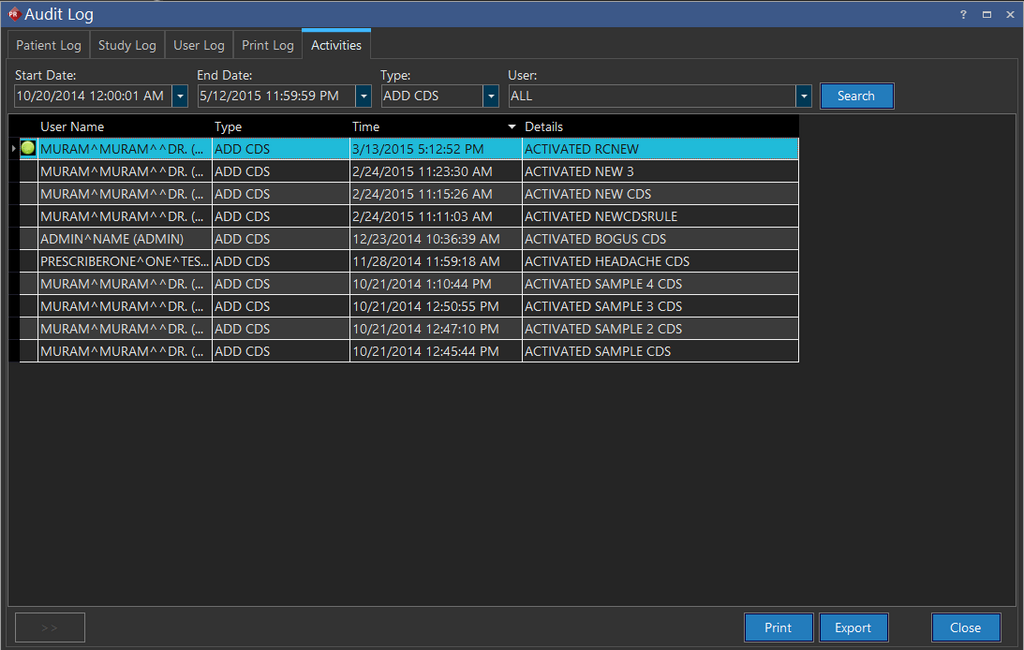Click the sort arrow in Time column
The width and height of the screenshot is (1024, 650).
(x=512, y=127)
